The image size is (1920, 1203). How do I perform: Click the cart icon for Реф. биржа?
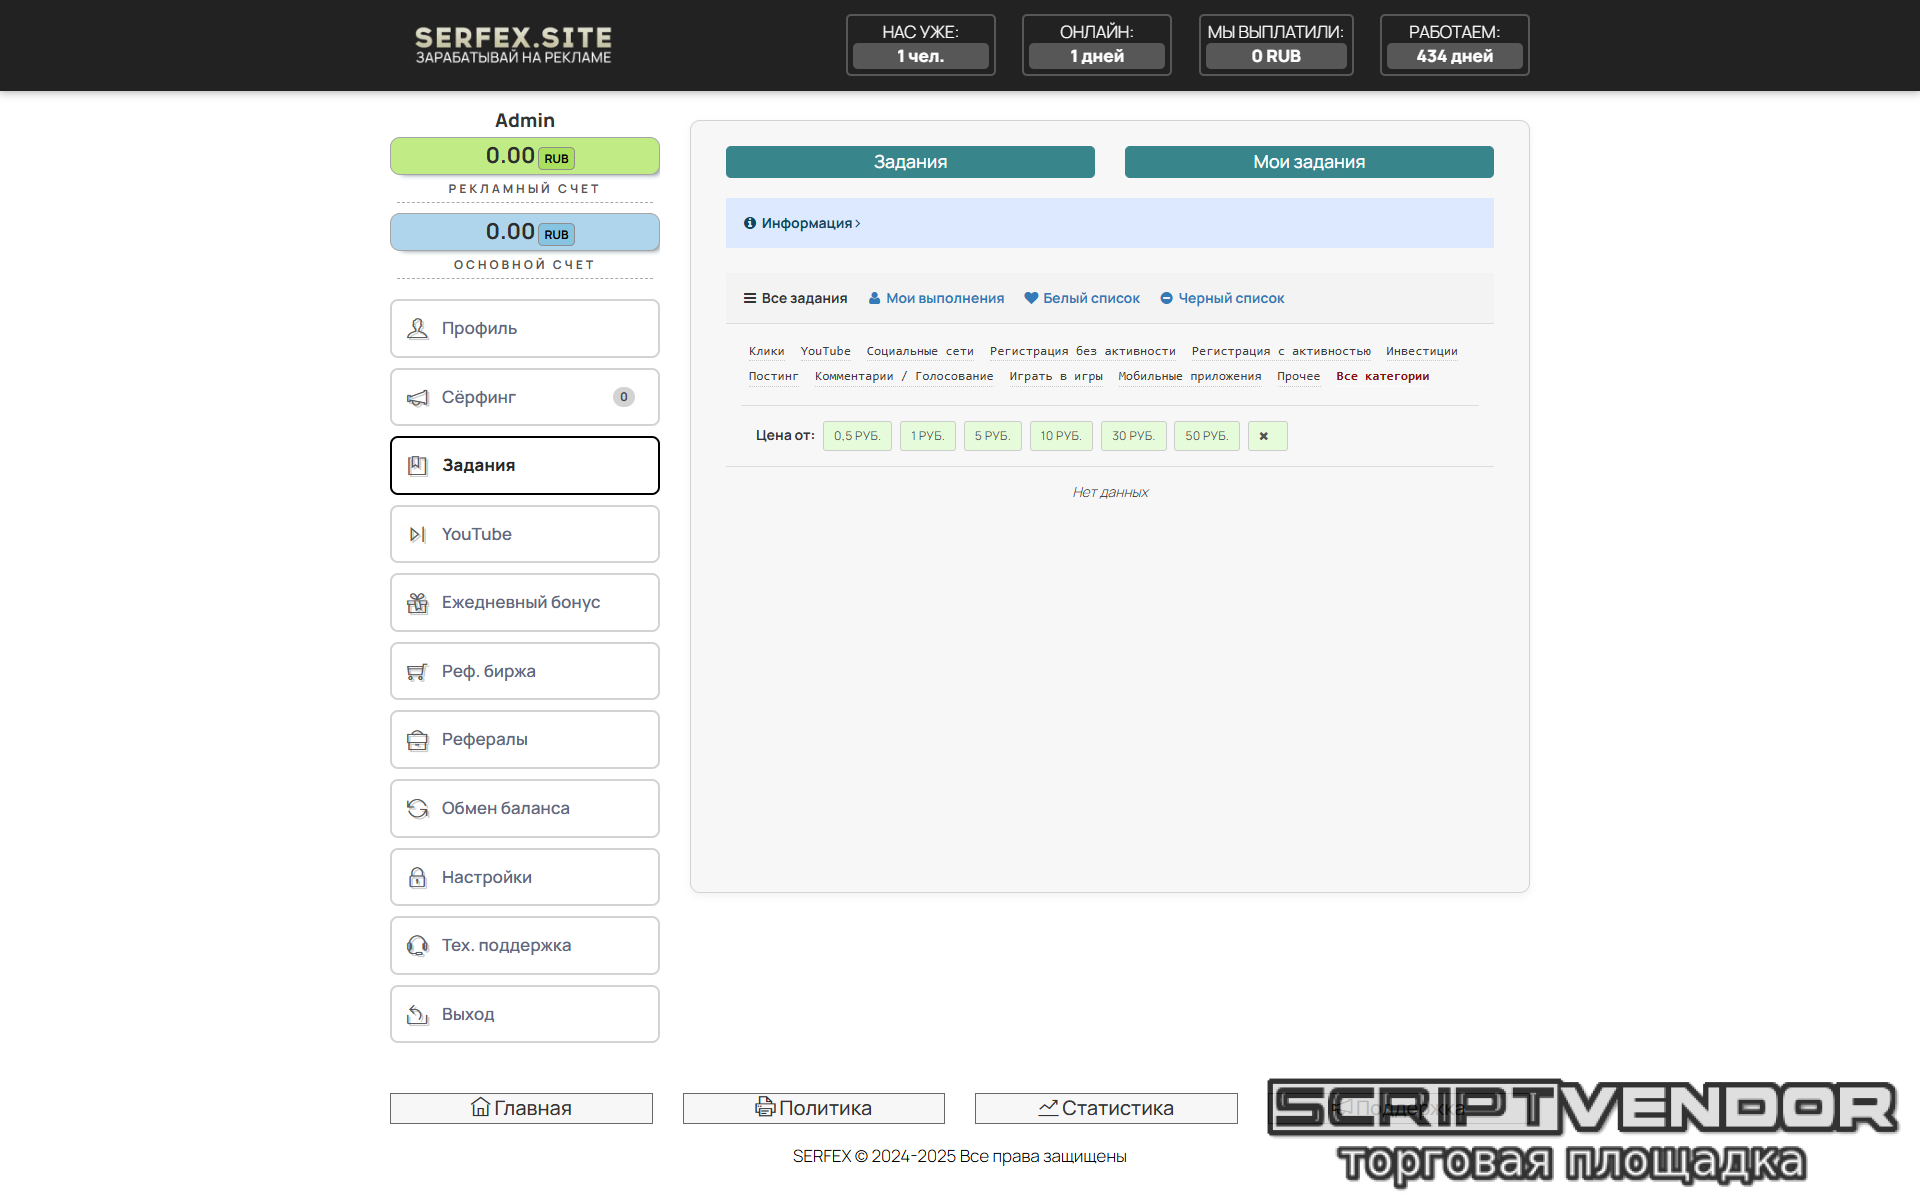pos(417,672)
